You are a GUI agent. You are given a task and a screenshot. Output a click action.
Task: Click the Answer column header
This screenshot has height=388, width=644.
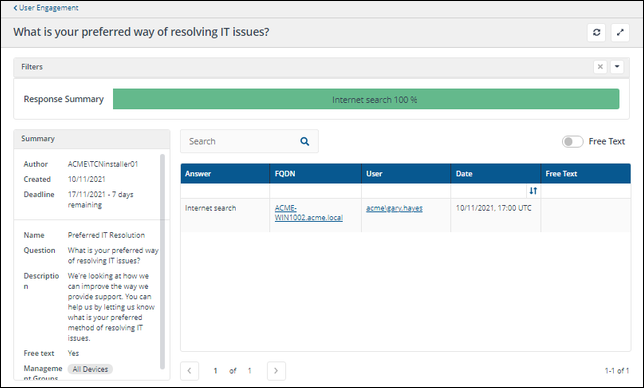point(225,174)
